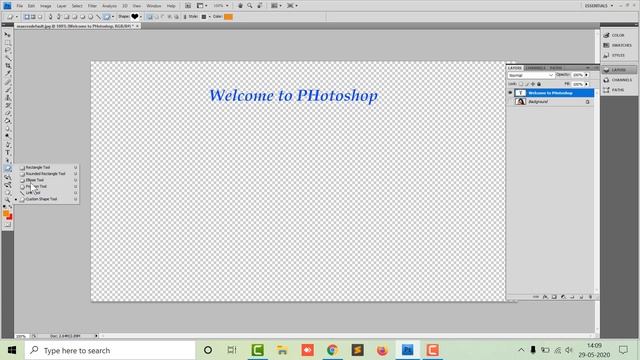Viewport: 640px width, 360px height.
Task: Open the Filter menu
Action: [x=92, y=6]
